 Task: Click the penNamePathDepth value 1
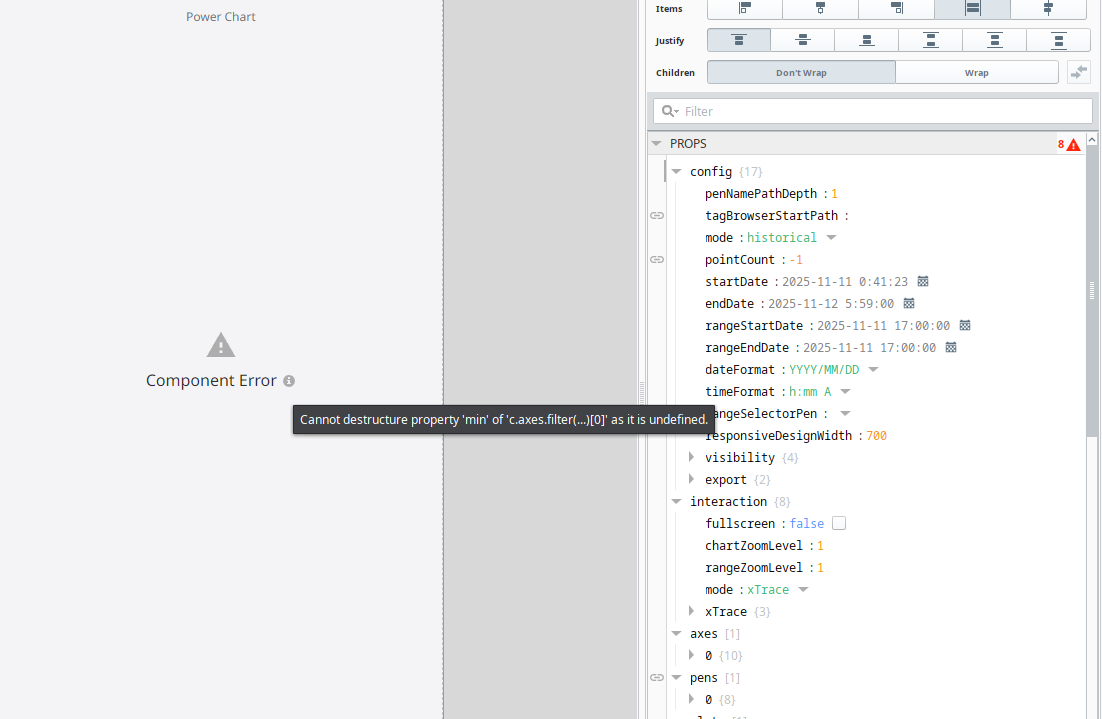tap(834, 194)
